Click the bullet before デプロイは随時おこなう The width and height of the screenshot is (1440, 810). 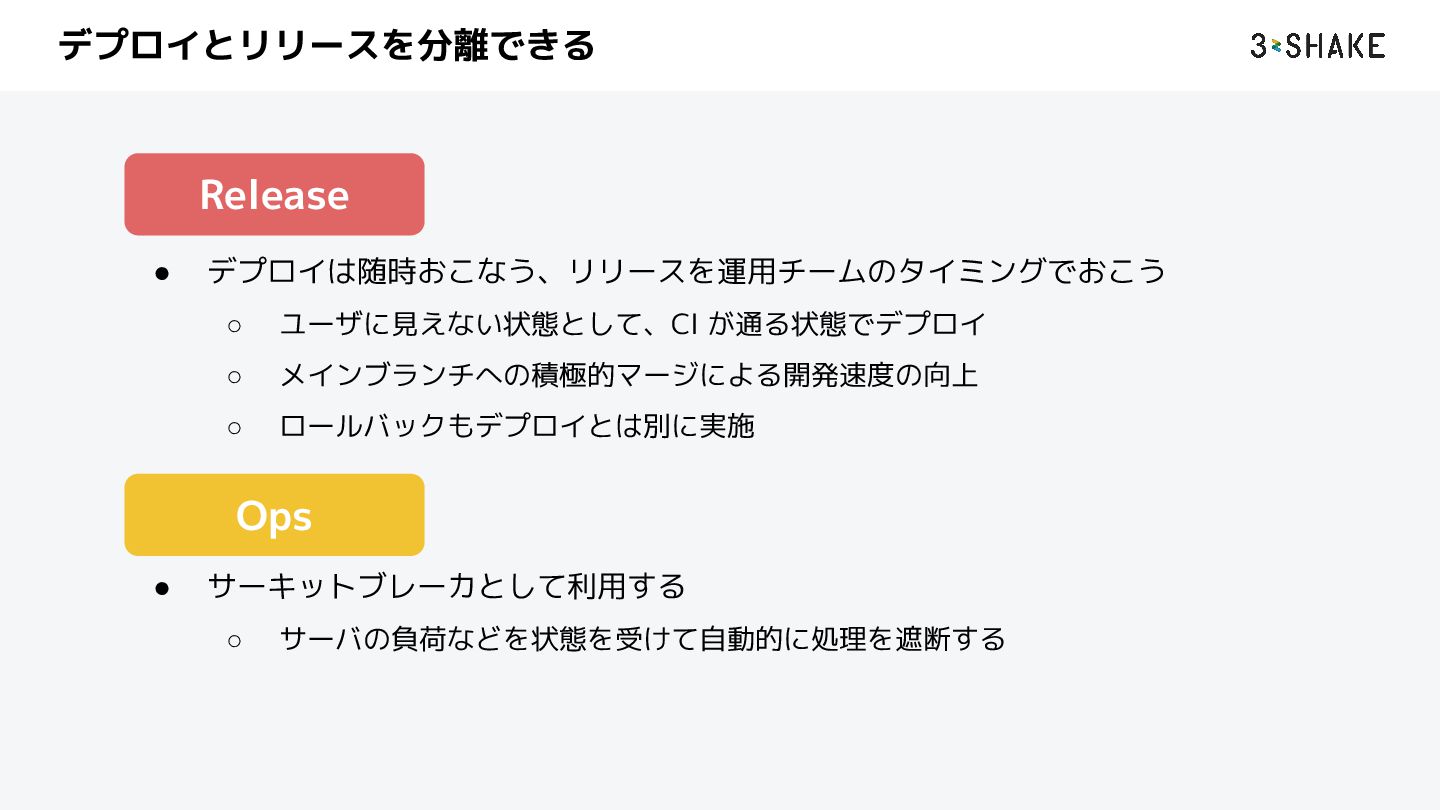[x=162, y=273]
